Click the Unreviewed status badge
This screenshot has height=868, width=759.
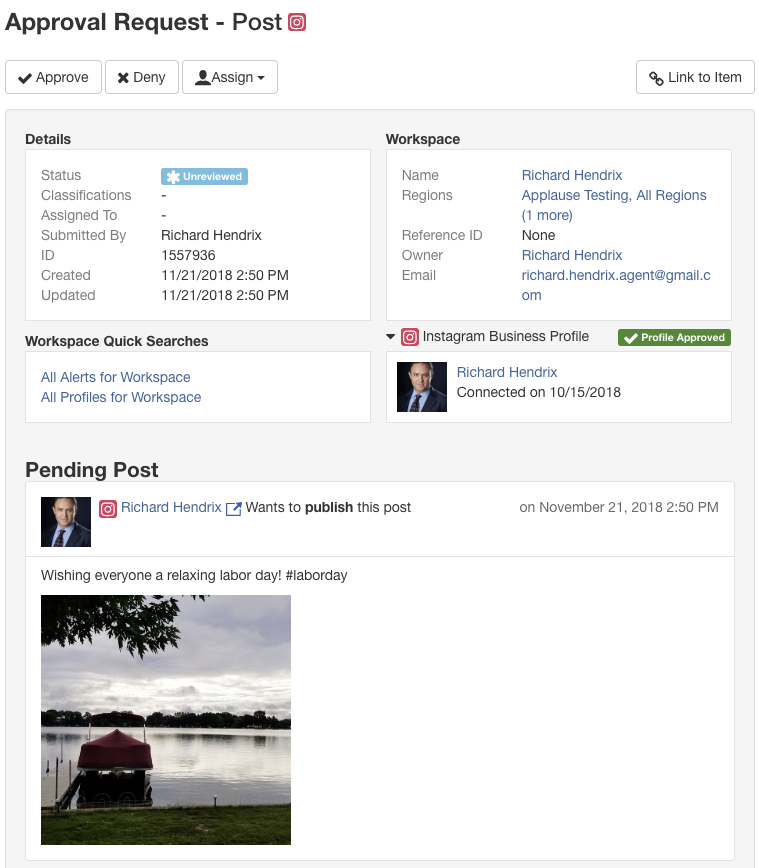coord(204,177)
